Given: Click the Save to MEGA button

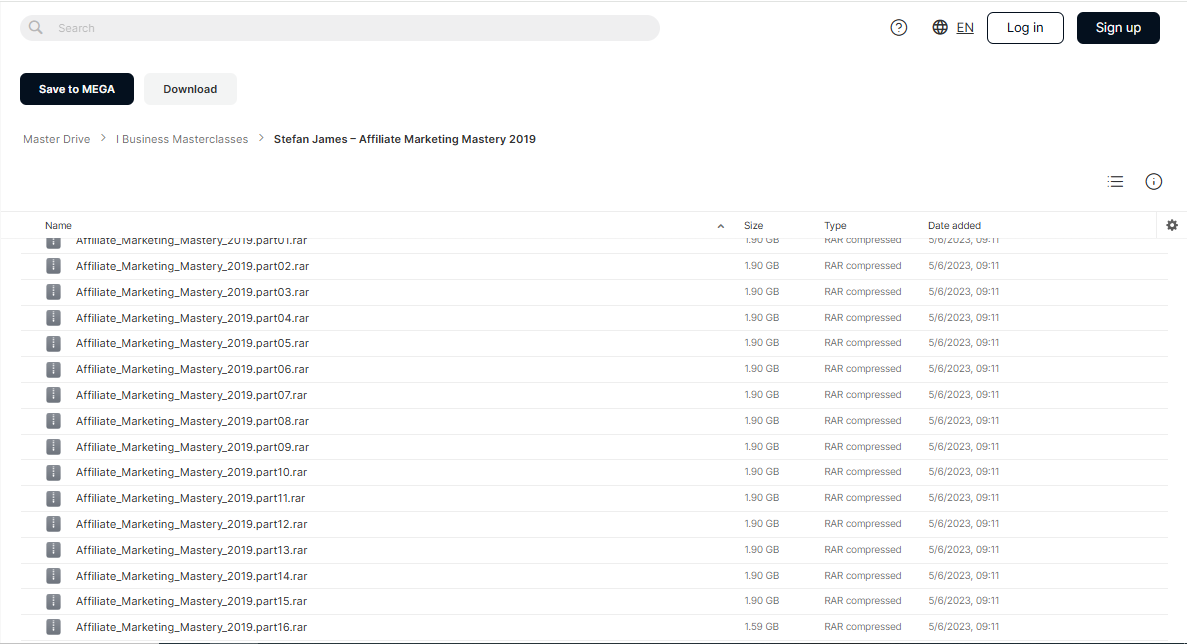Looking at the screenshot, I should 76,89.
